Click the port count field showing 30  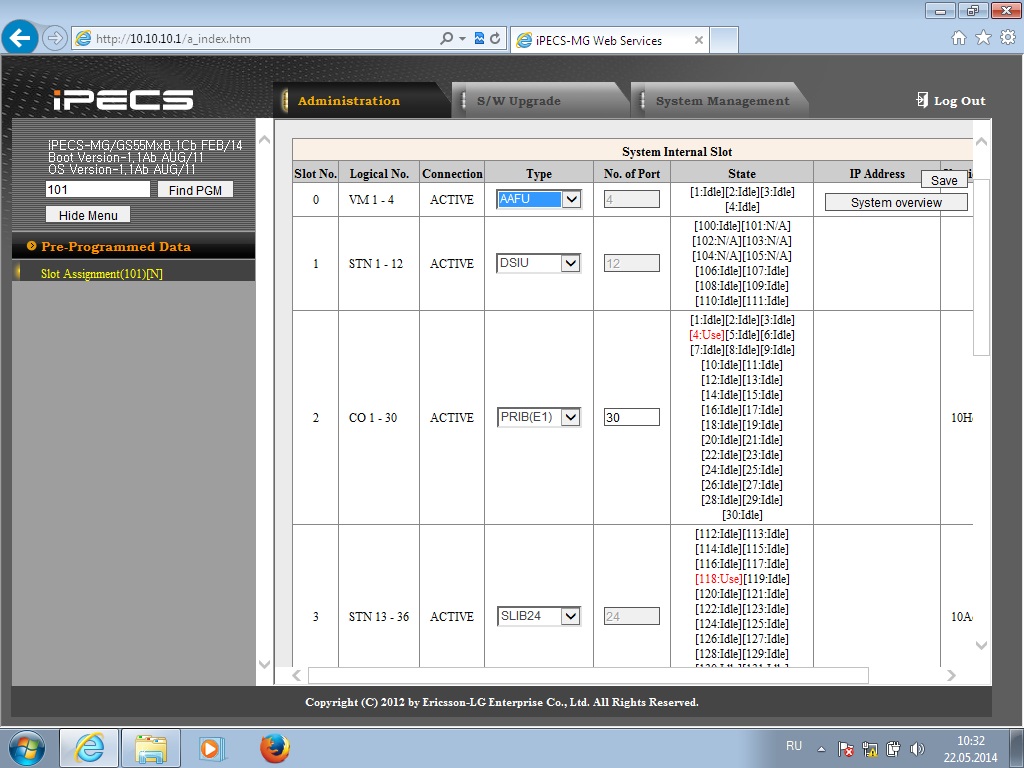point(631,417)
